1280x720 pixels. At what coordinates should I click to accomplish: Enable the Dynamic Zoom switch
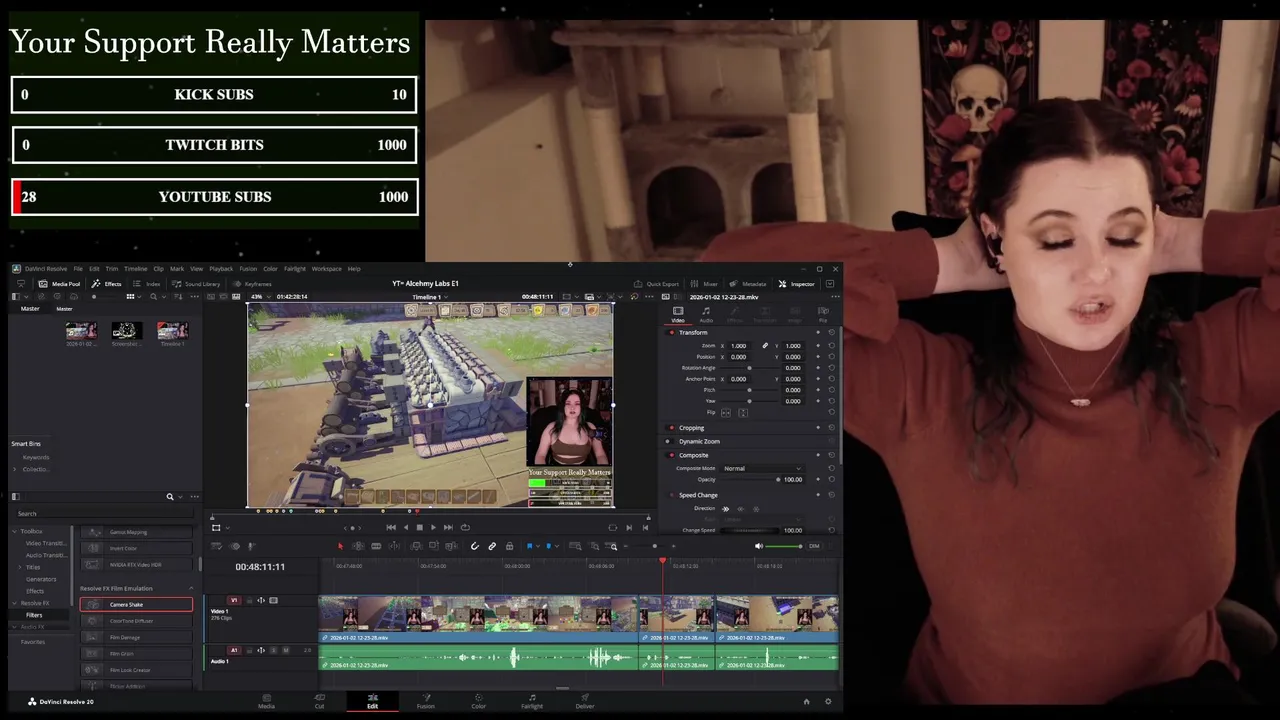(x=671, y=441)
